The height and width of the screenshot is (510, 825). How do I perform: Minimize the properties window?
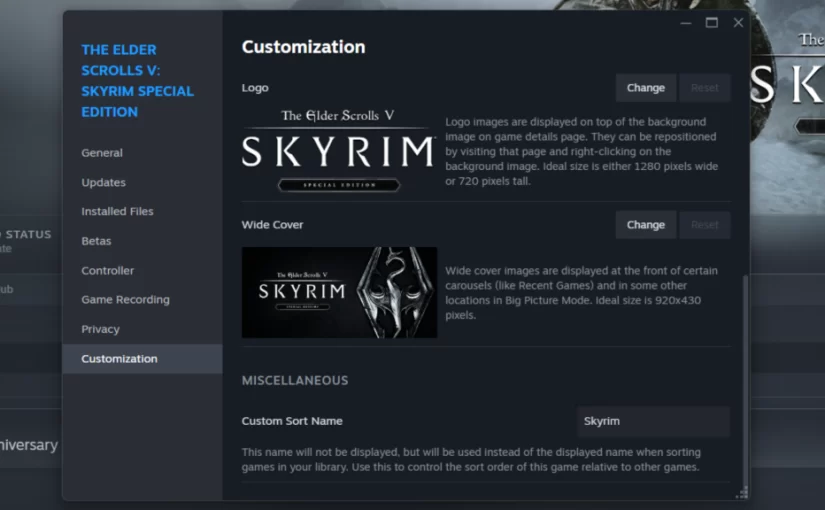pos(686,23)
